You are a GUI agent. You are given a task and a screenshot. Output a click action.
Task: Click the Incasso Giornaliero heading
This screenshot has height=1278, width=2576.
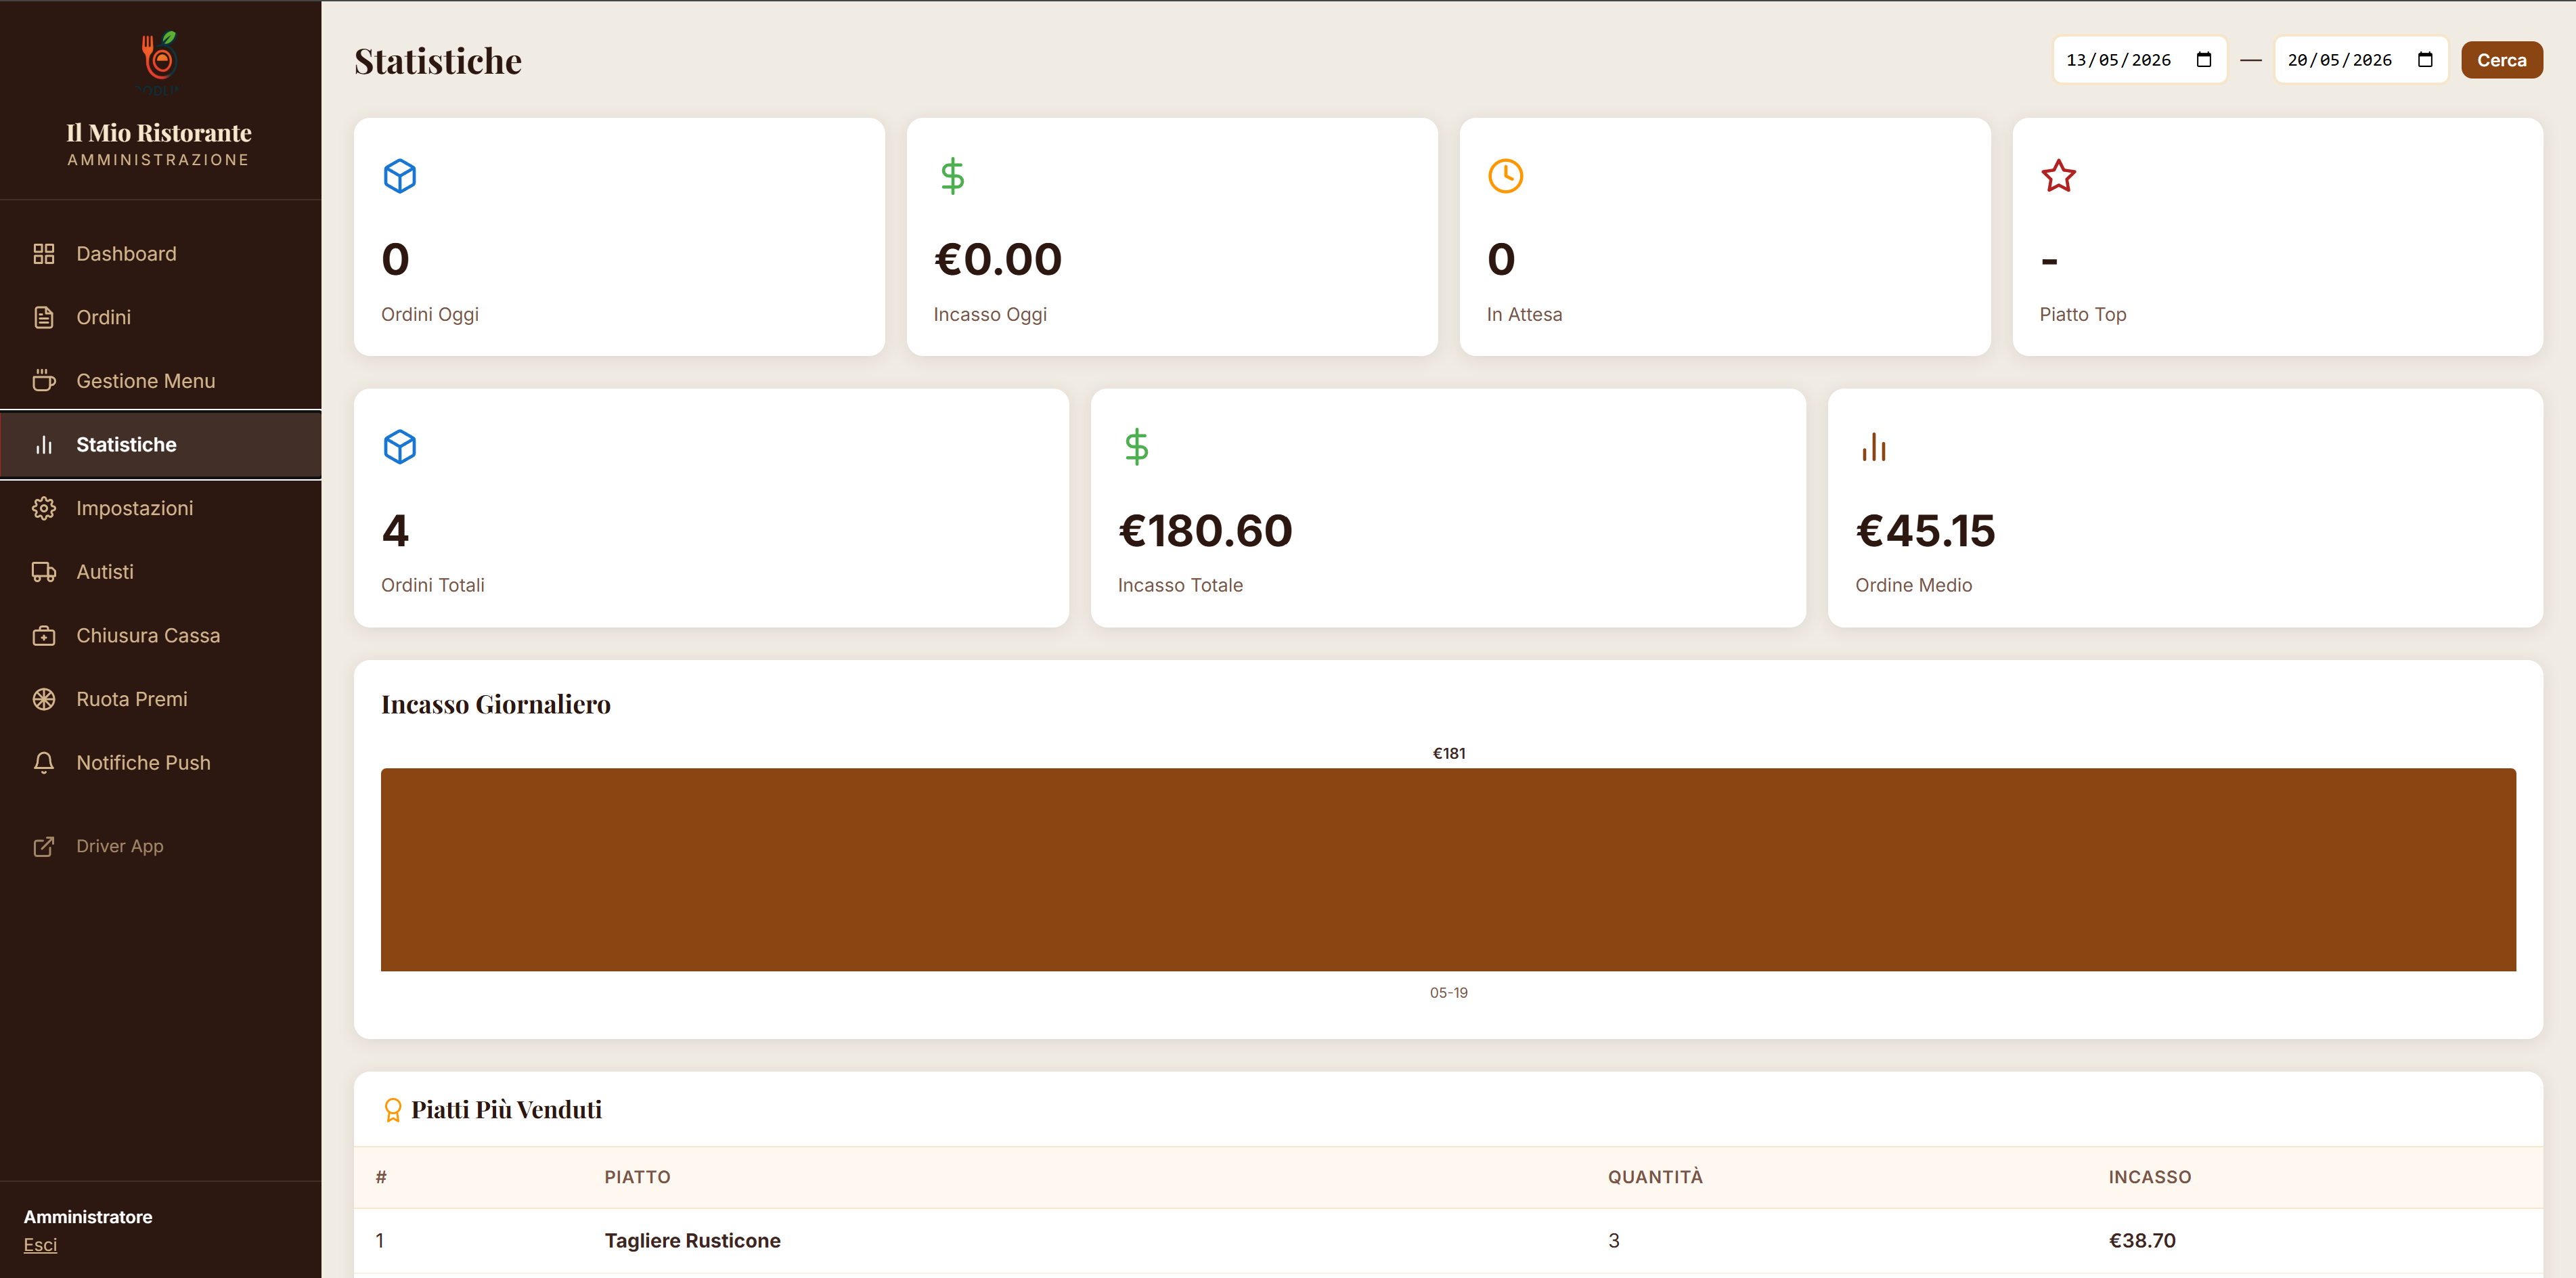[x=496, y=705]
